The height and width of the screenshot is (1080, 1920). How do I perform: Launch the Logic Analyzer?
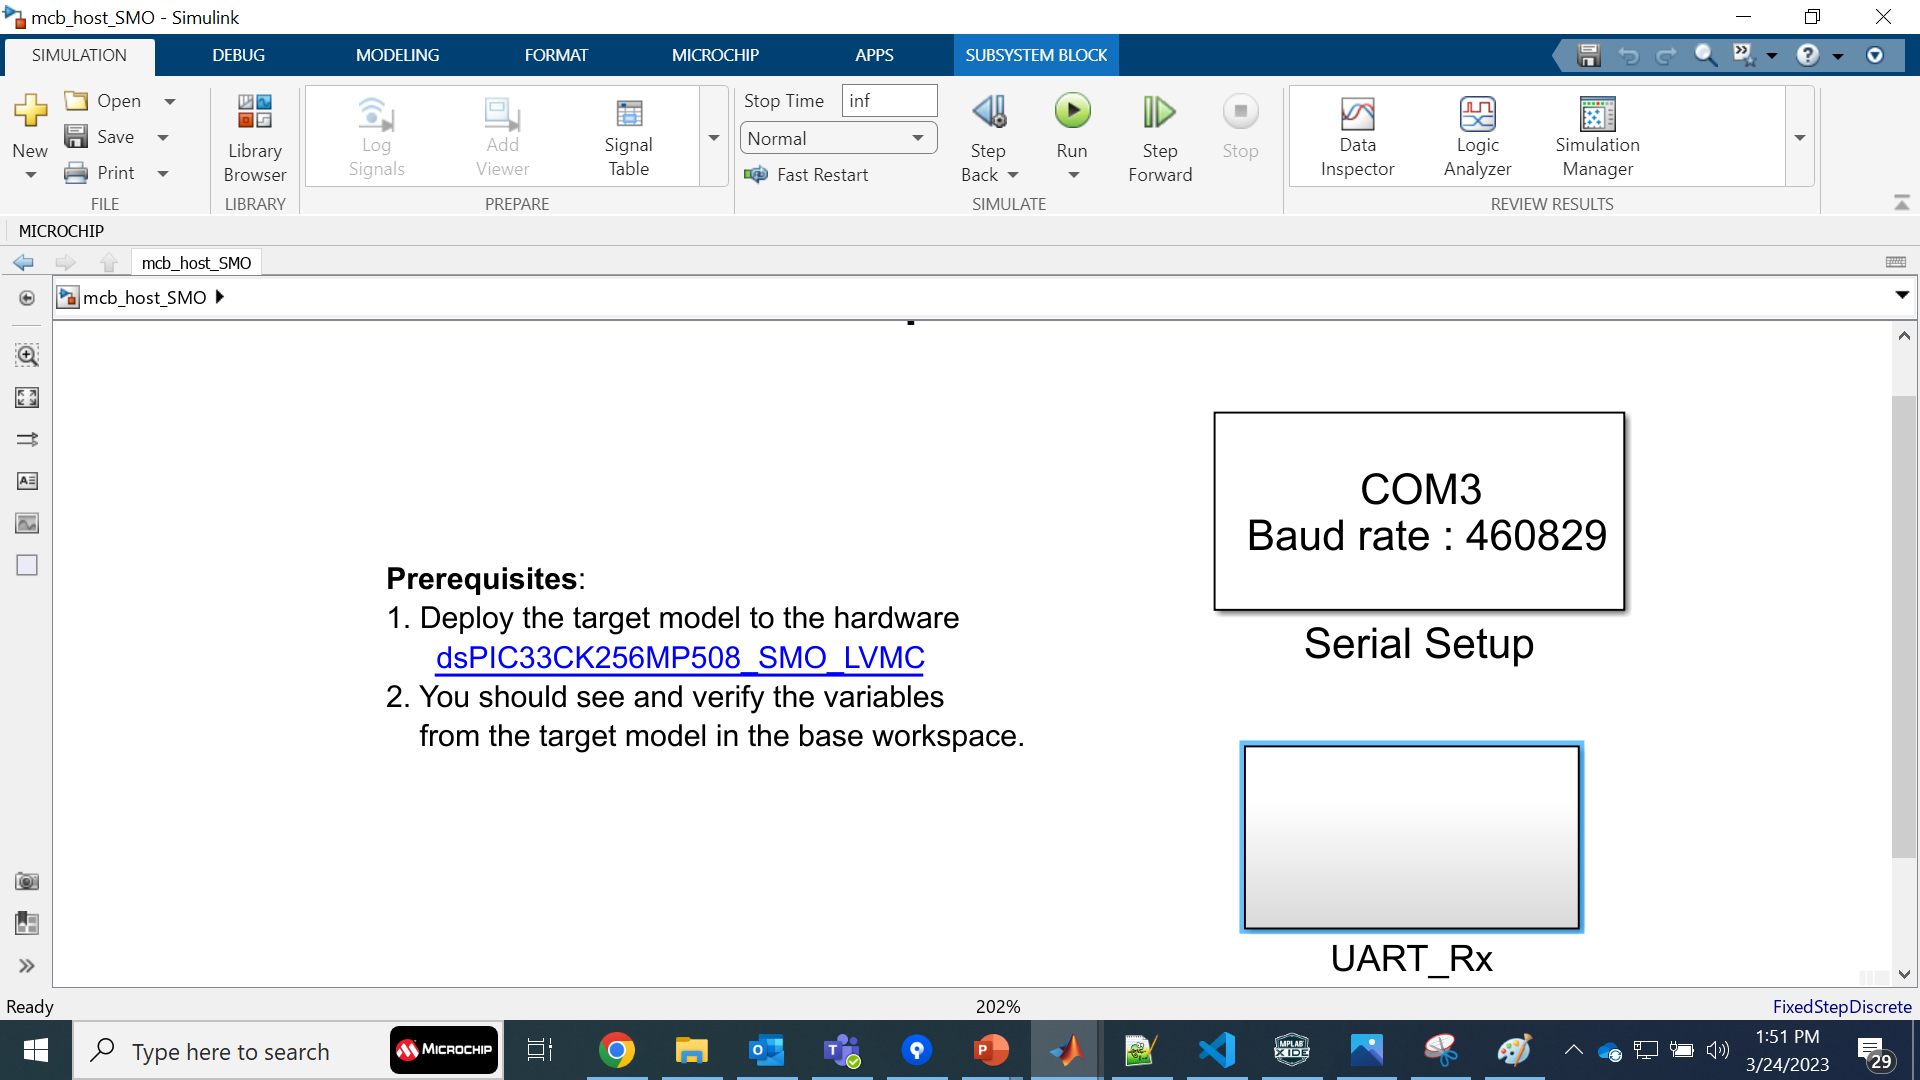coord(1477,137)
